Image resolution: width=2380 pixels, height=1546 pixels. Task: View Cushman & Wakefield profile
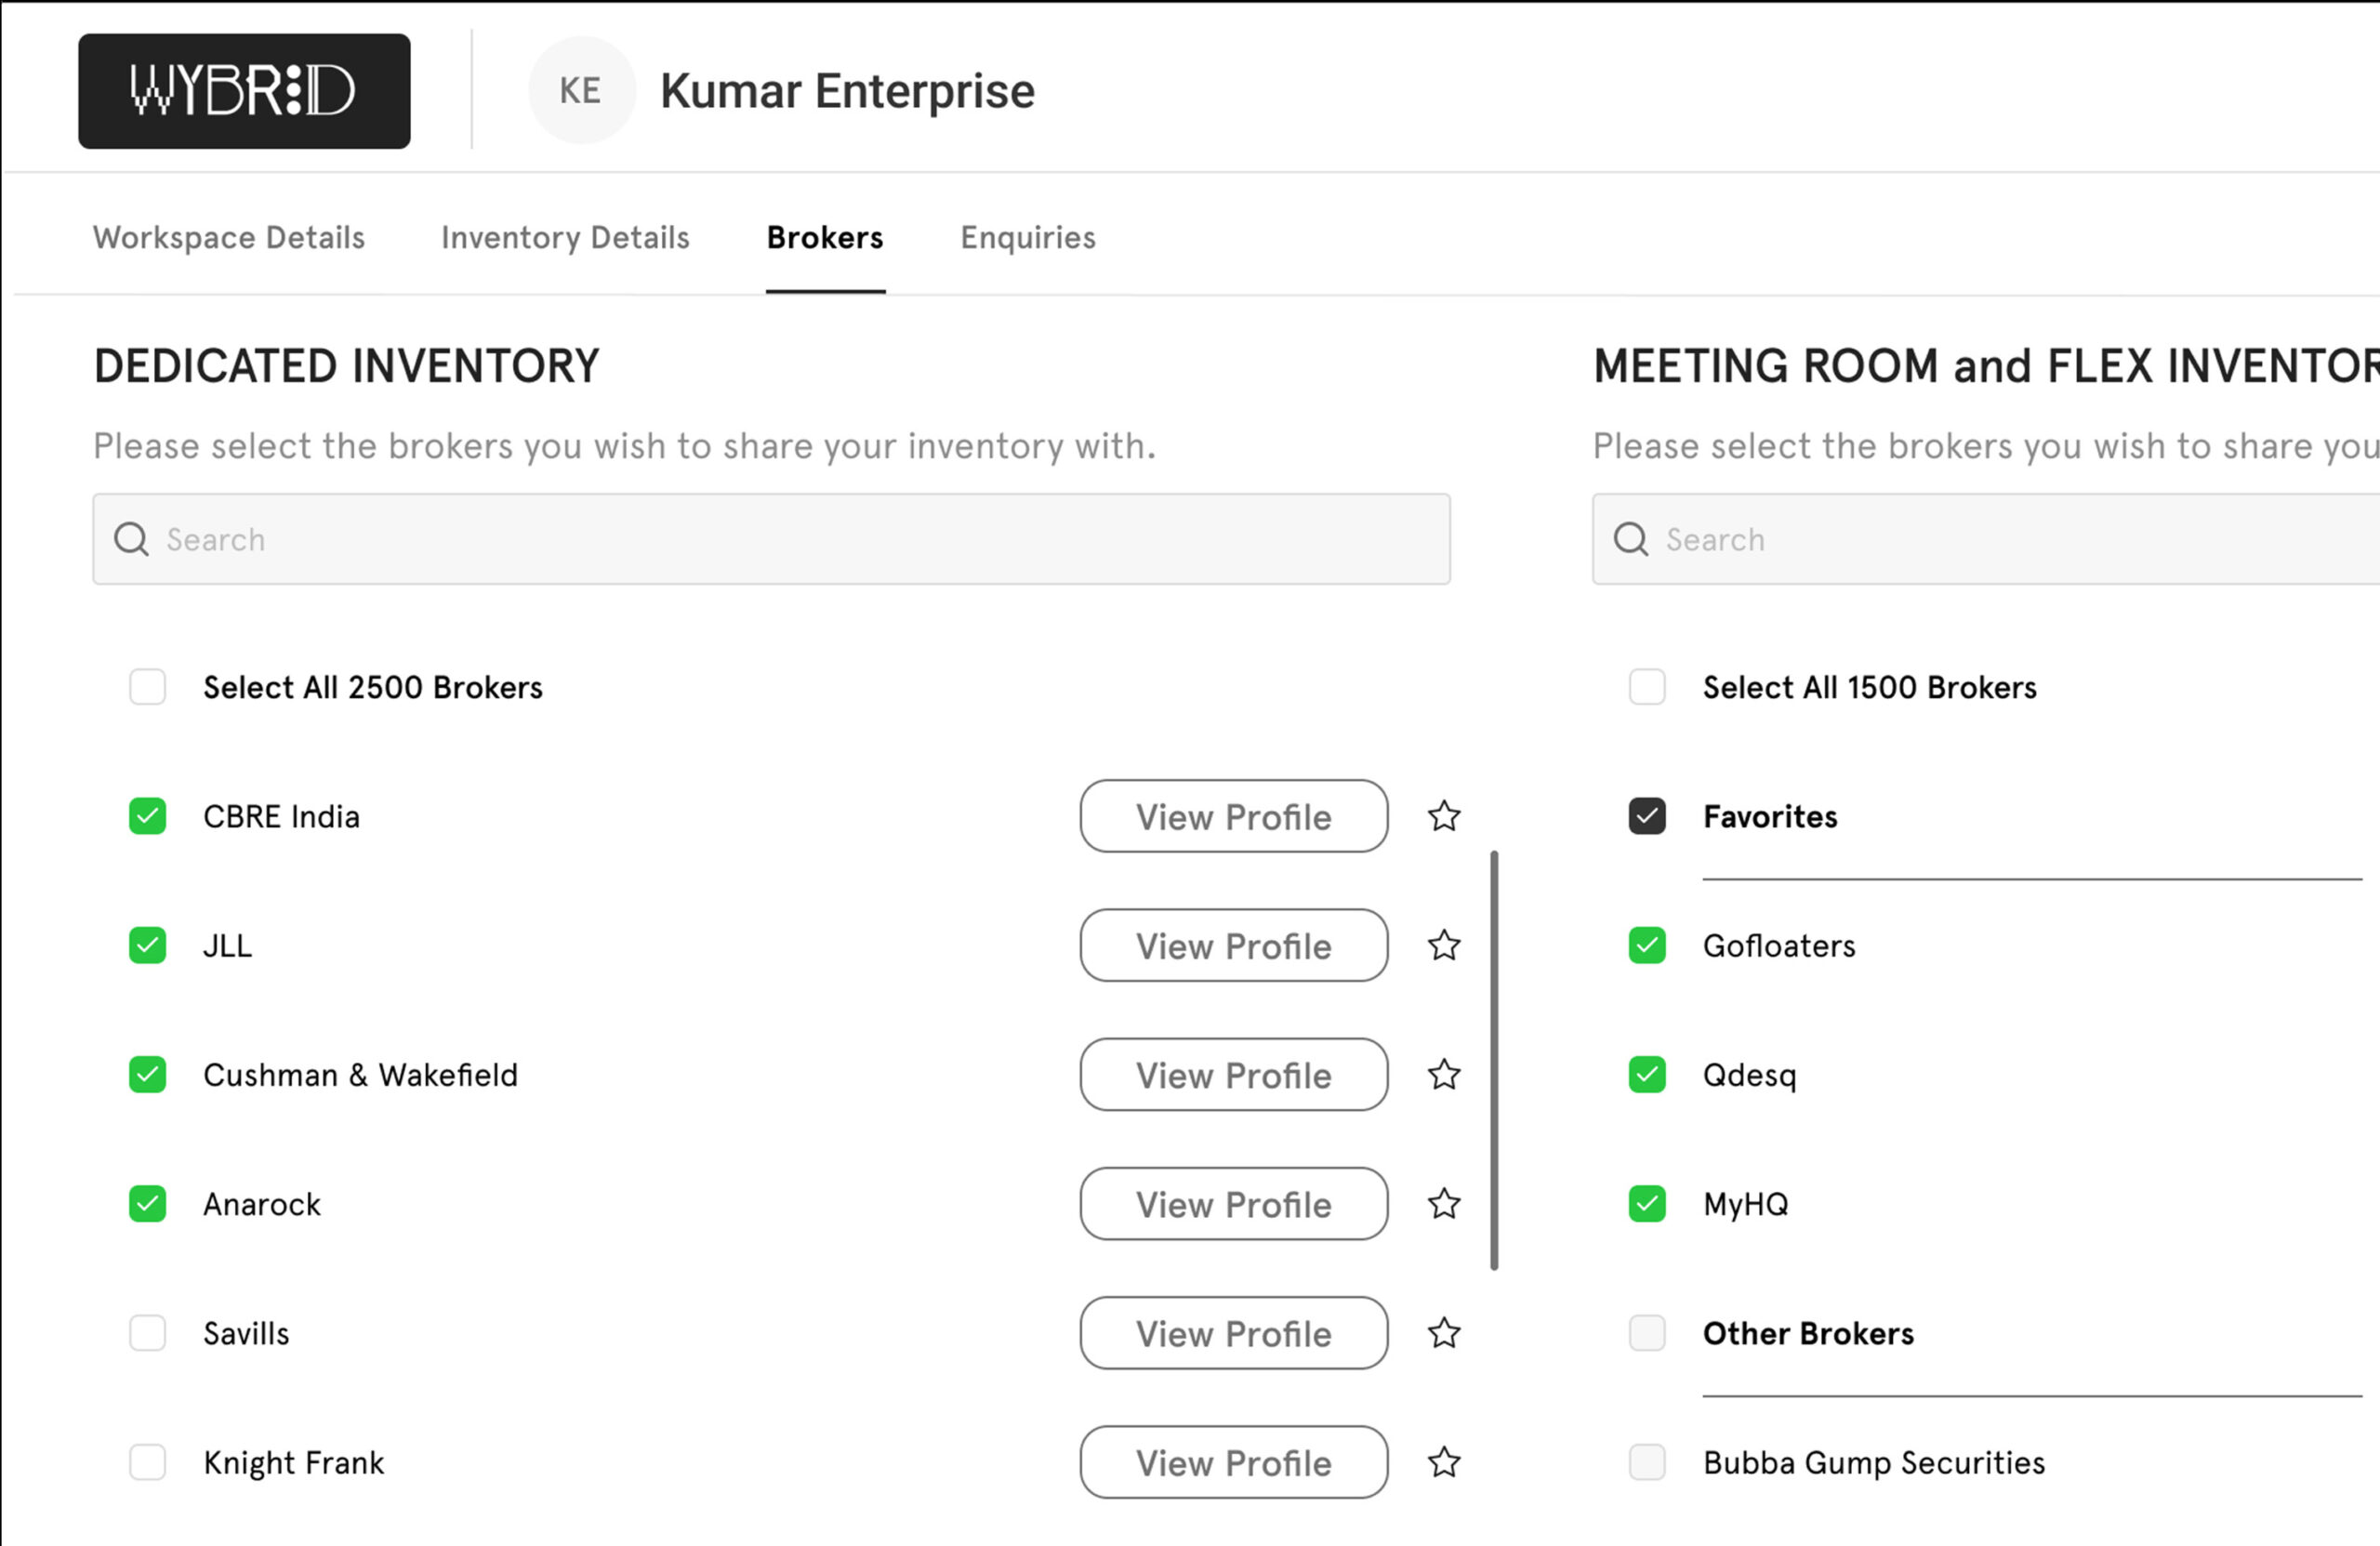tap(1234, 1074)
